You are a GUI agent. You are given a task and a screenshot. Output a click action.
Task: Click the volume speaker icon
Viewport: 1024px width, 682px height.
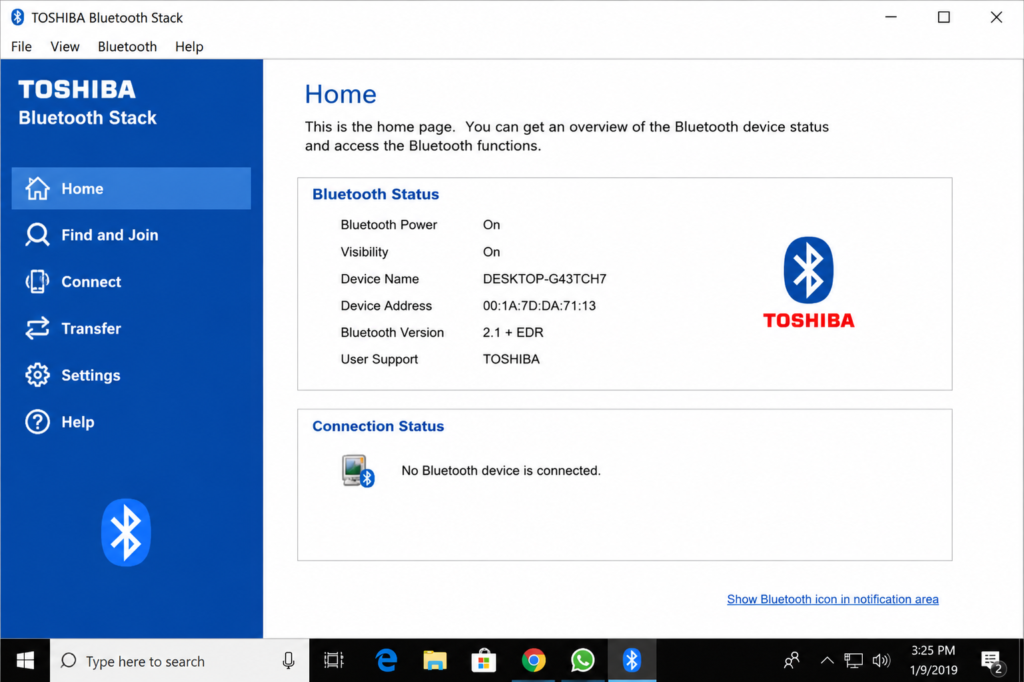(881, 660)
